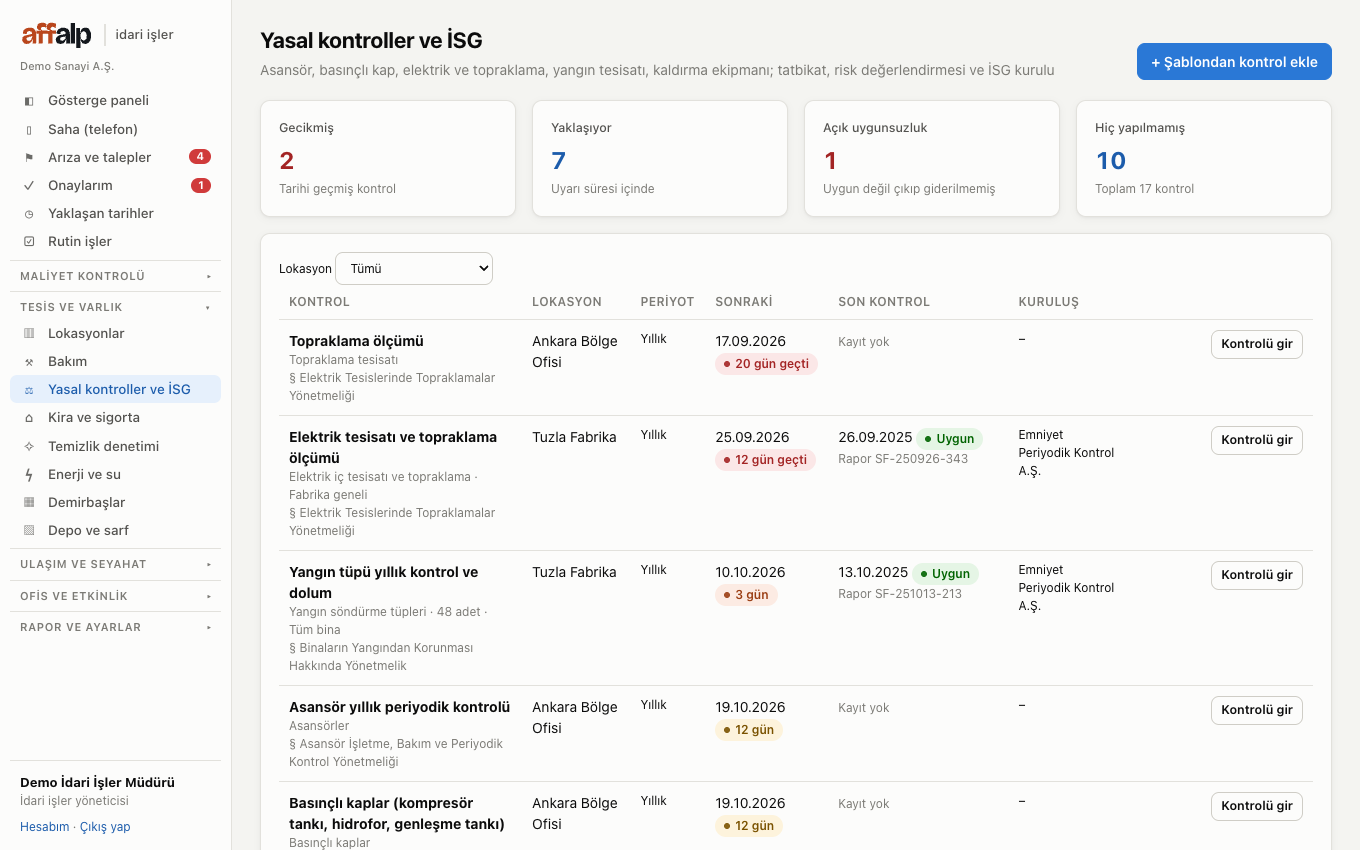This screenshot has height=850, width=1360.
Task: Click Kontrolü gir for Topraklama ölçümü
Action: click(1257, 344)
